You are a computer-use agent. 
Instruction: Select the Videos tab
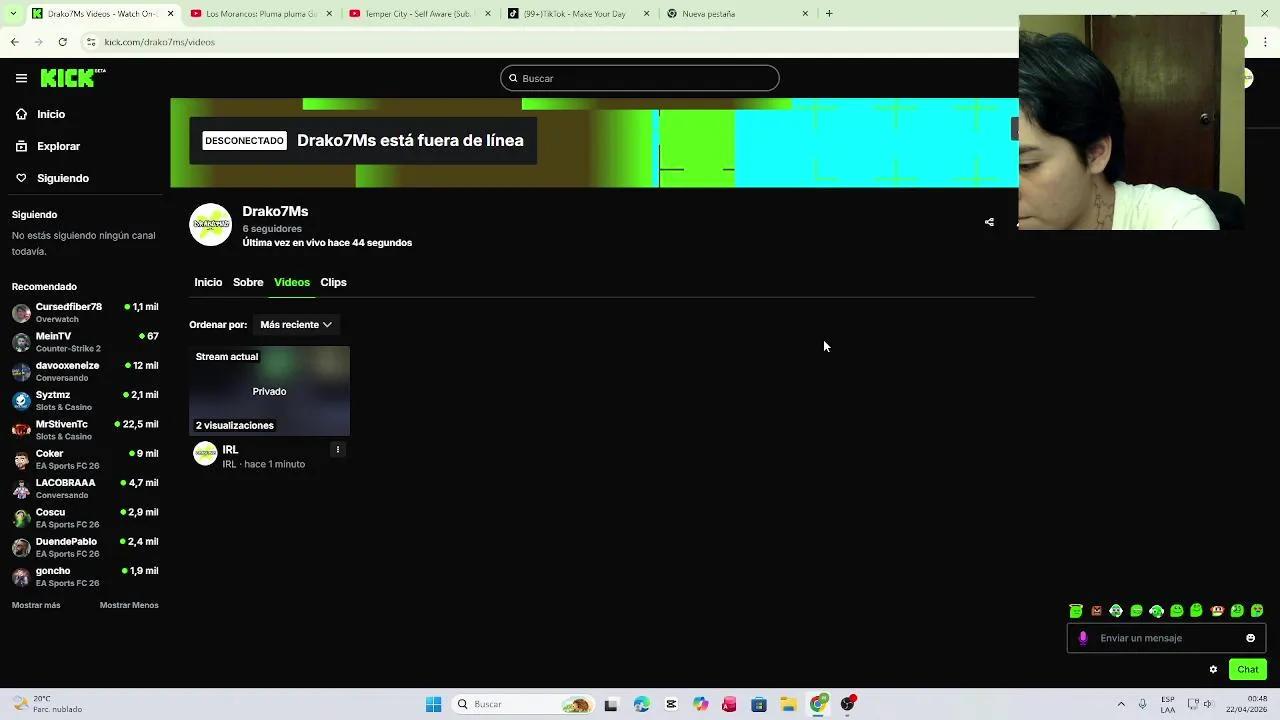[292, 282]
